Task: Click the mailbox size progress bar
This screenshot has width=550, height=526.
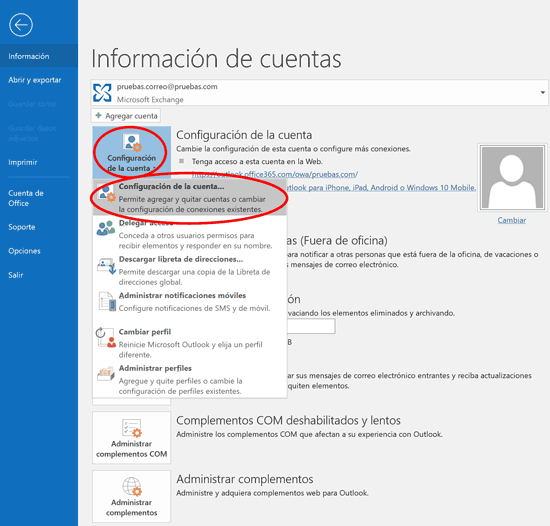Action: pyautogui.click(x=311, y=326)
